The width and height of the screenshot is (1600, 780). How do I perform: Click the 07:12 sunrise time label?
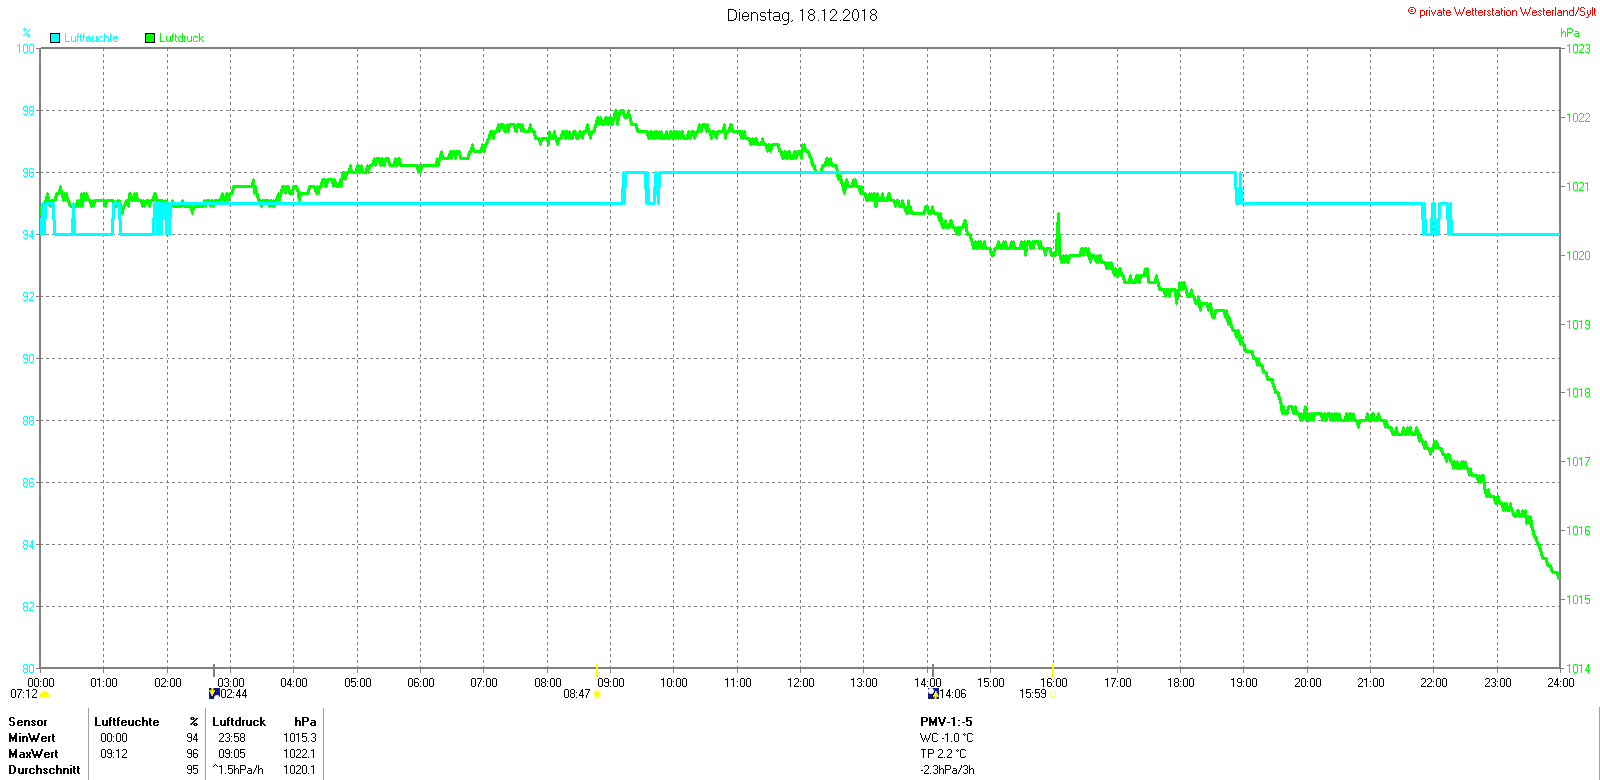(24, 694)
